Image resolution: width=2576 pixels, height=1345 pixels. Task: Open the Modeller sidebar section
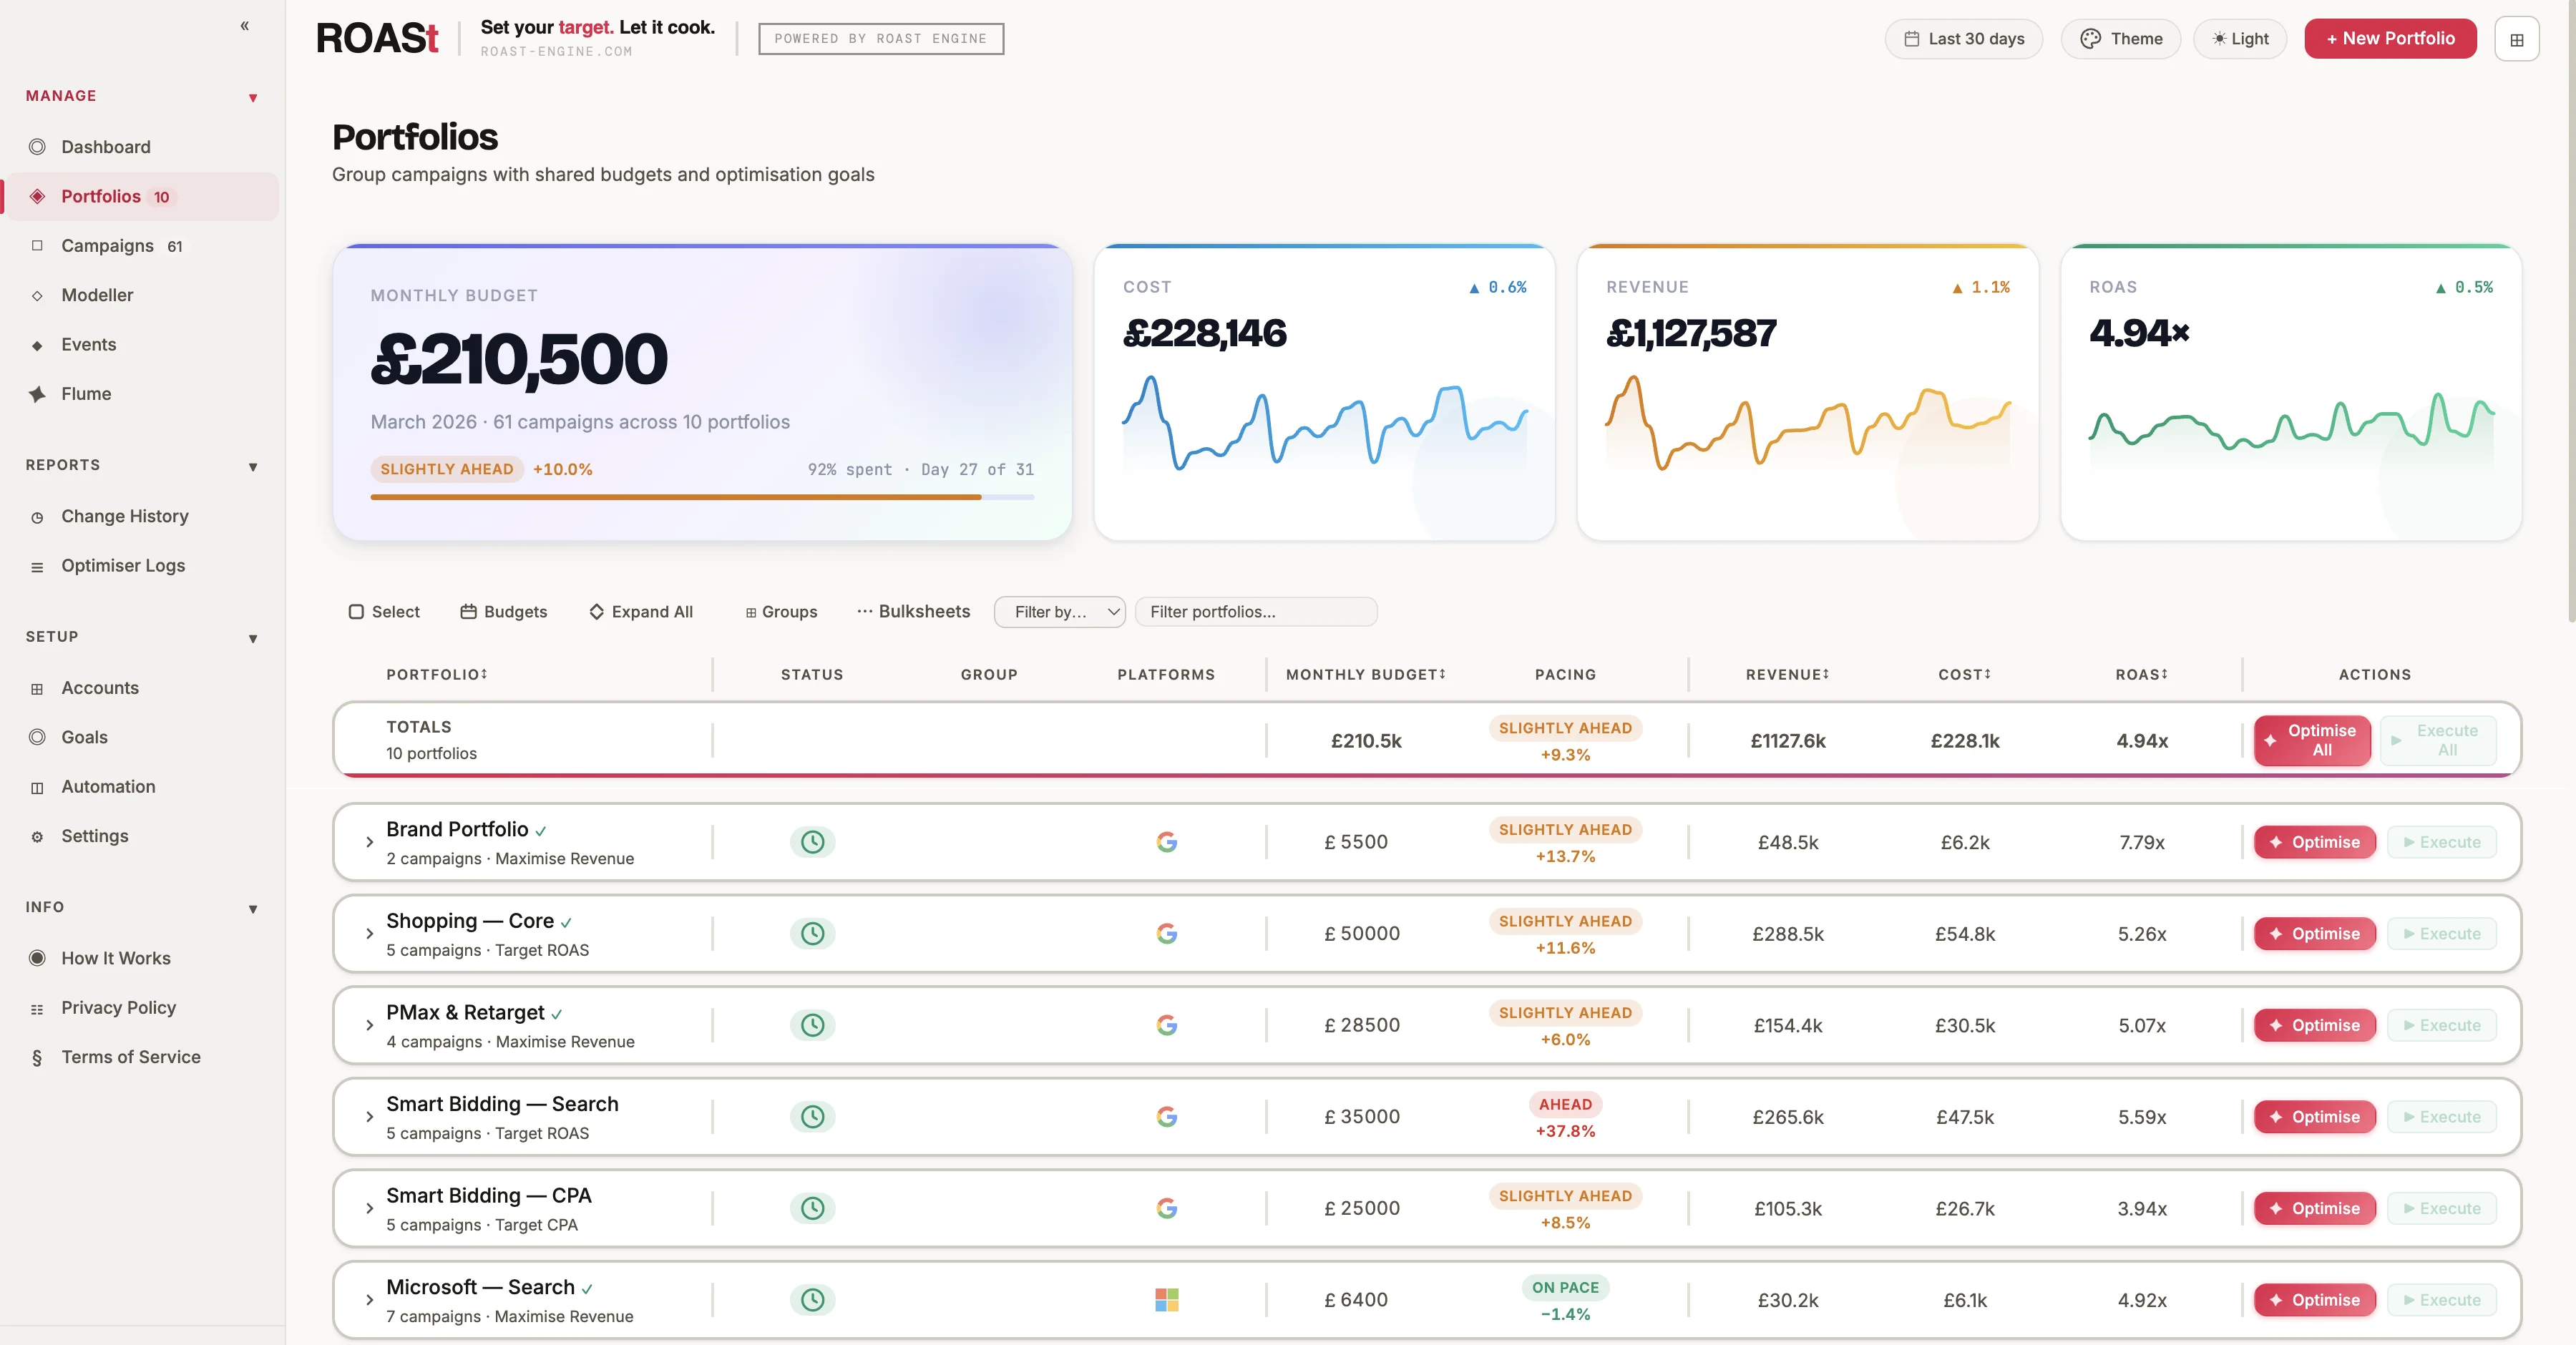(x=97, y=294)
